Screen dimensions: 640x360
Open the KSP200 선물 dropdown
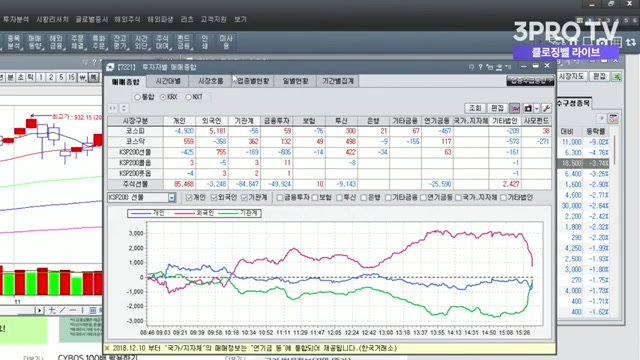coord(172,198)
